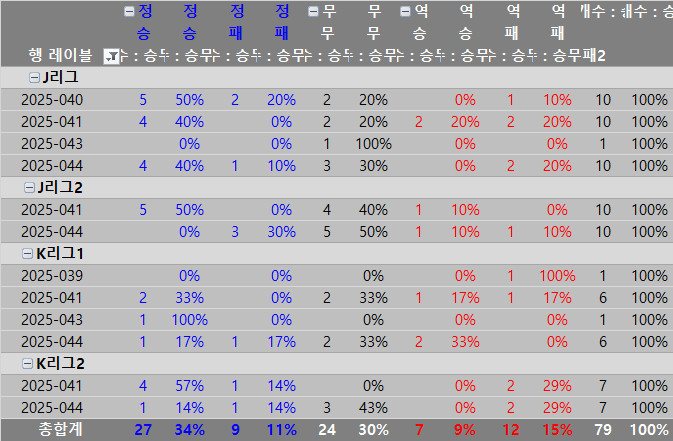Collapse the K리그1 row group
Screen dimensions: 673x441
tap(27, 254)
